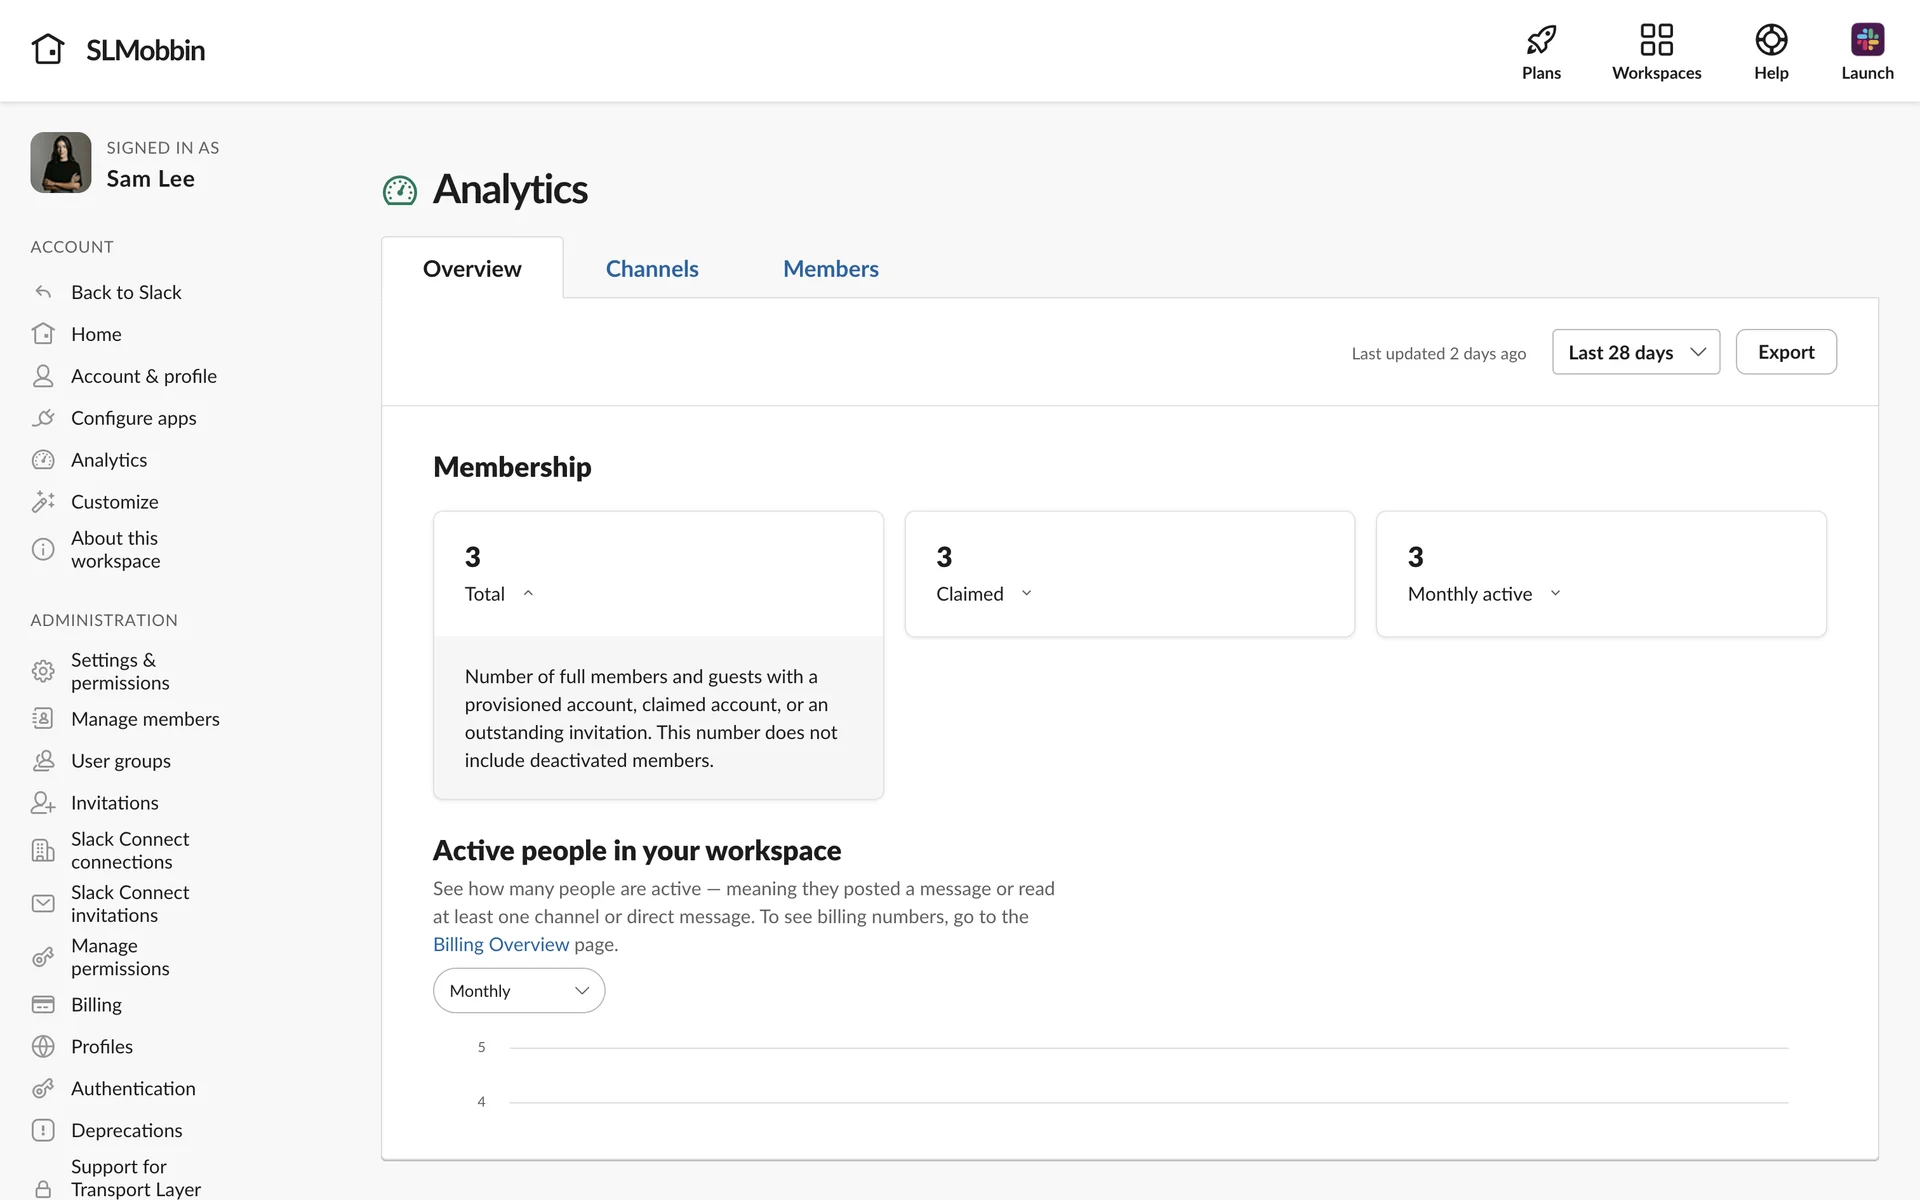Open the Billing Overview link
The height and width of the screenshot is (1200, 1920).
pos(500,944)
